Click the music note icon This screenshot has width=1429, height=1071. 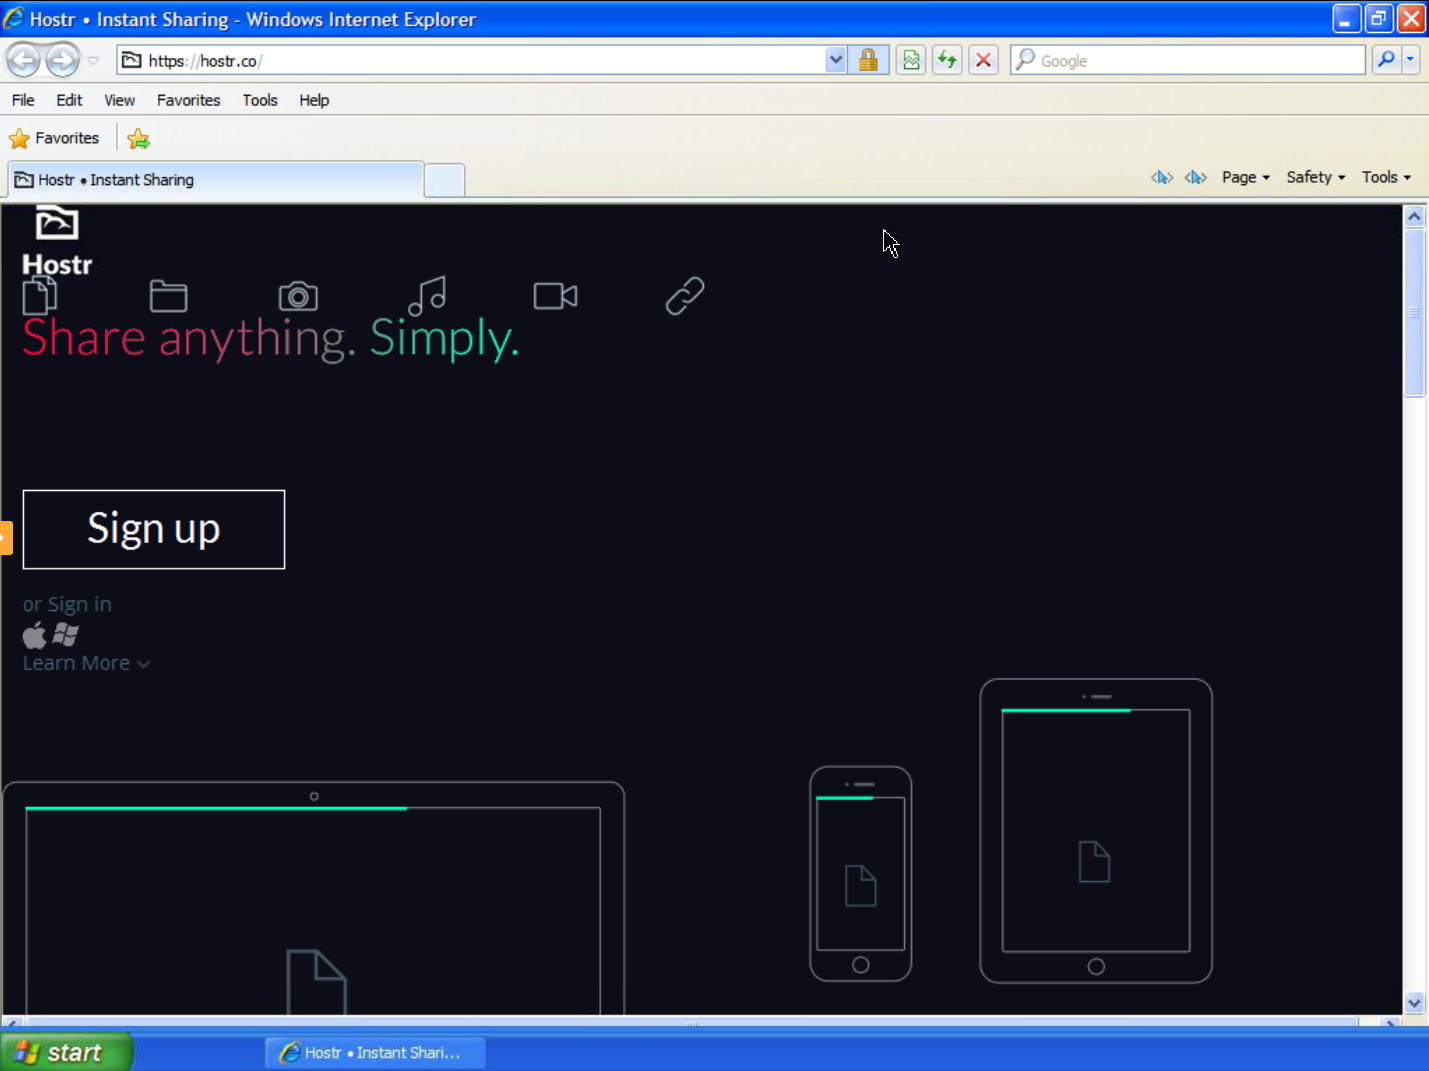(427, 296)
